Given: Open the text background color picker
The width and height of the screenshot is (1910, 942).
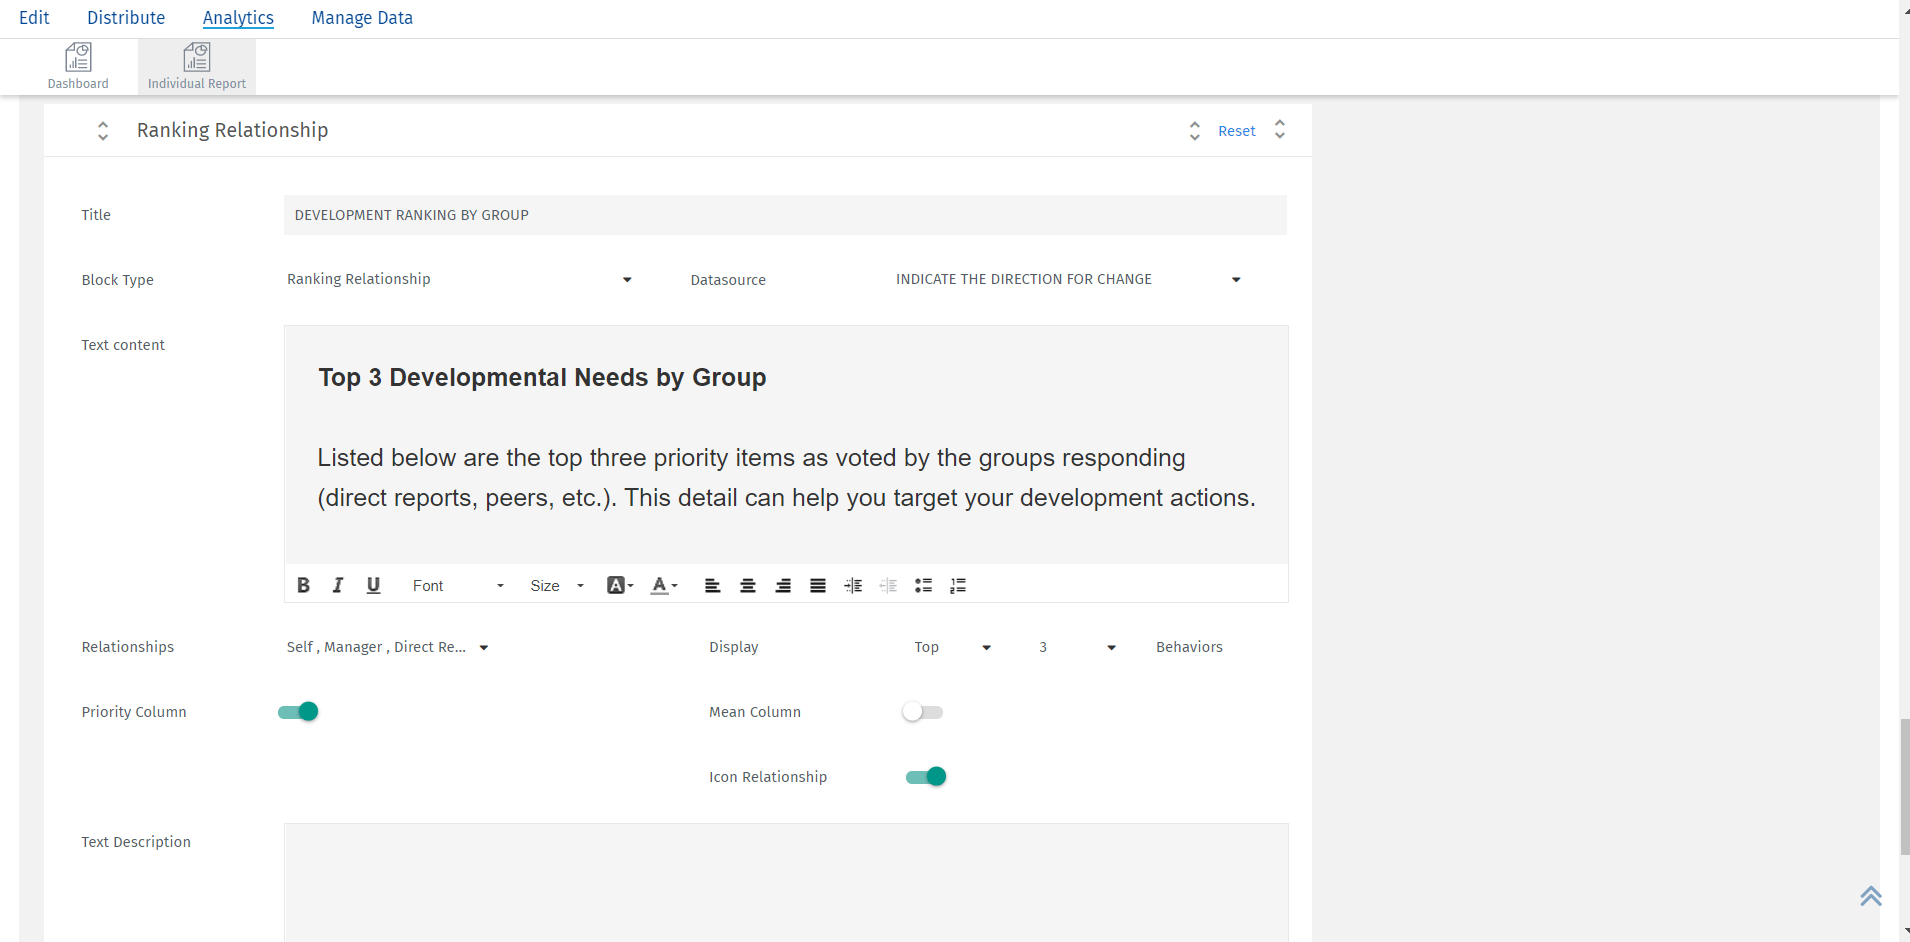Looking at the screenshot, I should 618,585.
